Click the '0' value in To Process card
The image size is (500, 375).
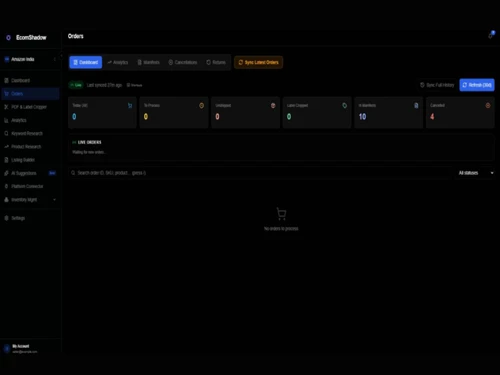(146, 117)
